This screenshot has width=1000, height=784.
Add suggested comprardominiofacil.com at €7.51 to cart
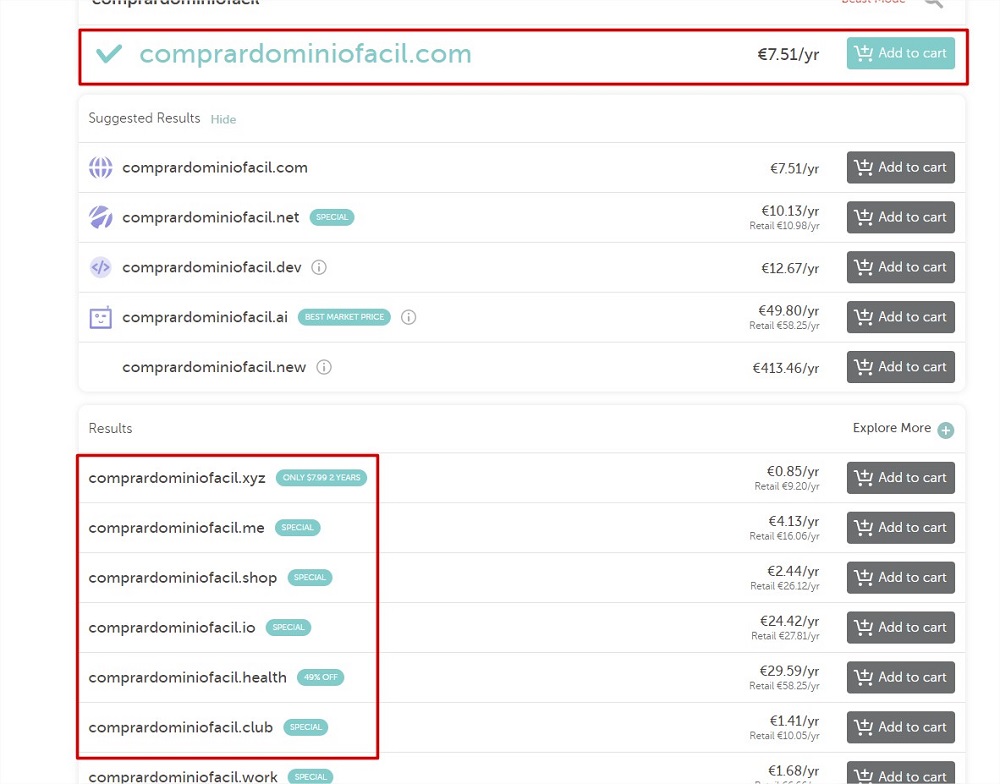[x=901, y=167]
